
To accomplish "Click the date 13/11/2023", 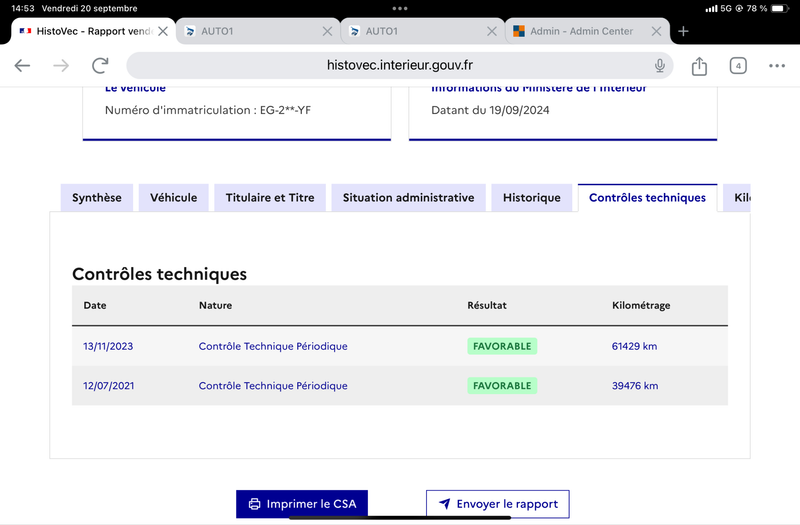I will coord(108,346).
